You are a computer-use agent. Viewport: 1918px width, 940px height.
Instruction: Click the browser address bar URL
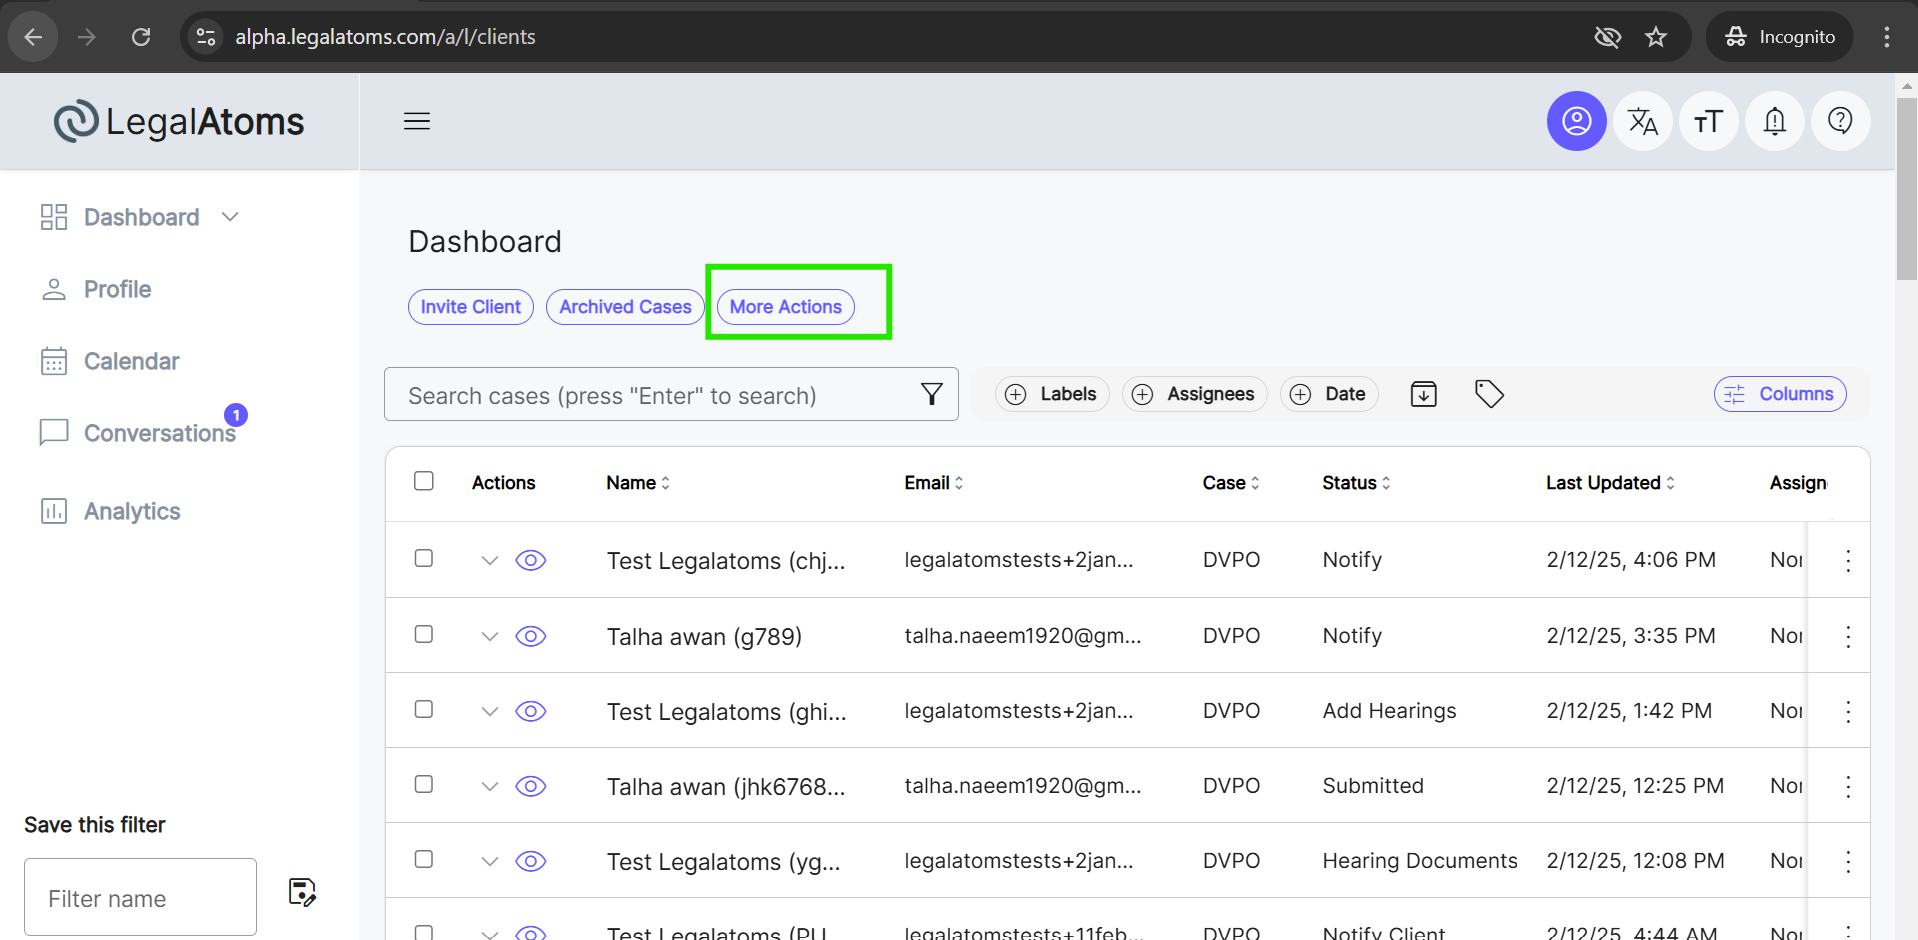coord(385,37)
